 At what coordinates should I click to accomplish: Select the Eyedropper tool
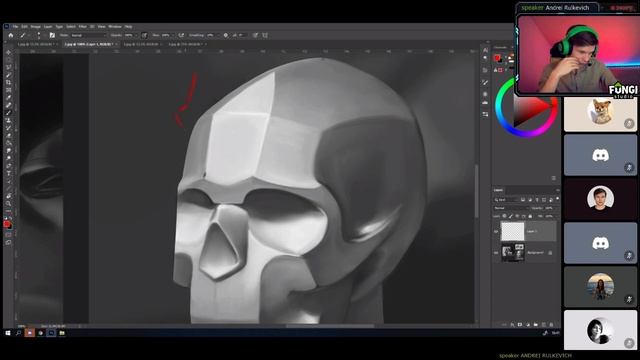pyautogui.click(x=8, y=97)
